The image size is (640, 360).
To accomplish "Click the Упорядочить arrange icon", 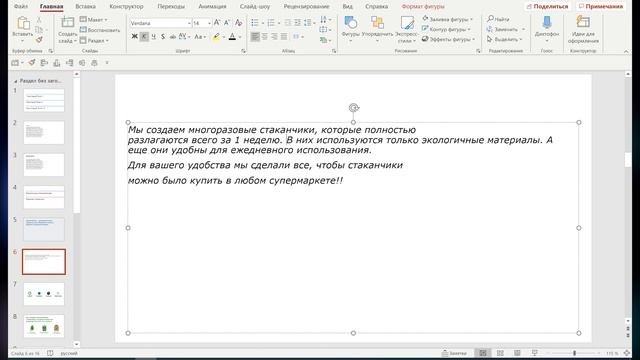I will [377, 23].
